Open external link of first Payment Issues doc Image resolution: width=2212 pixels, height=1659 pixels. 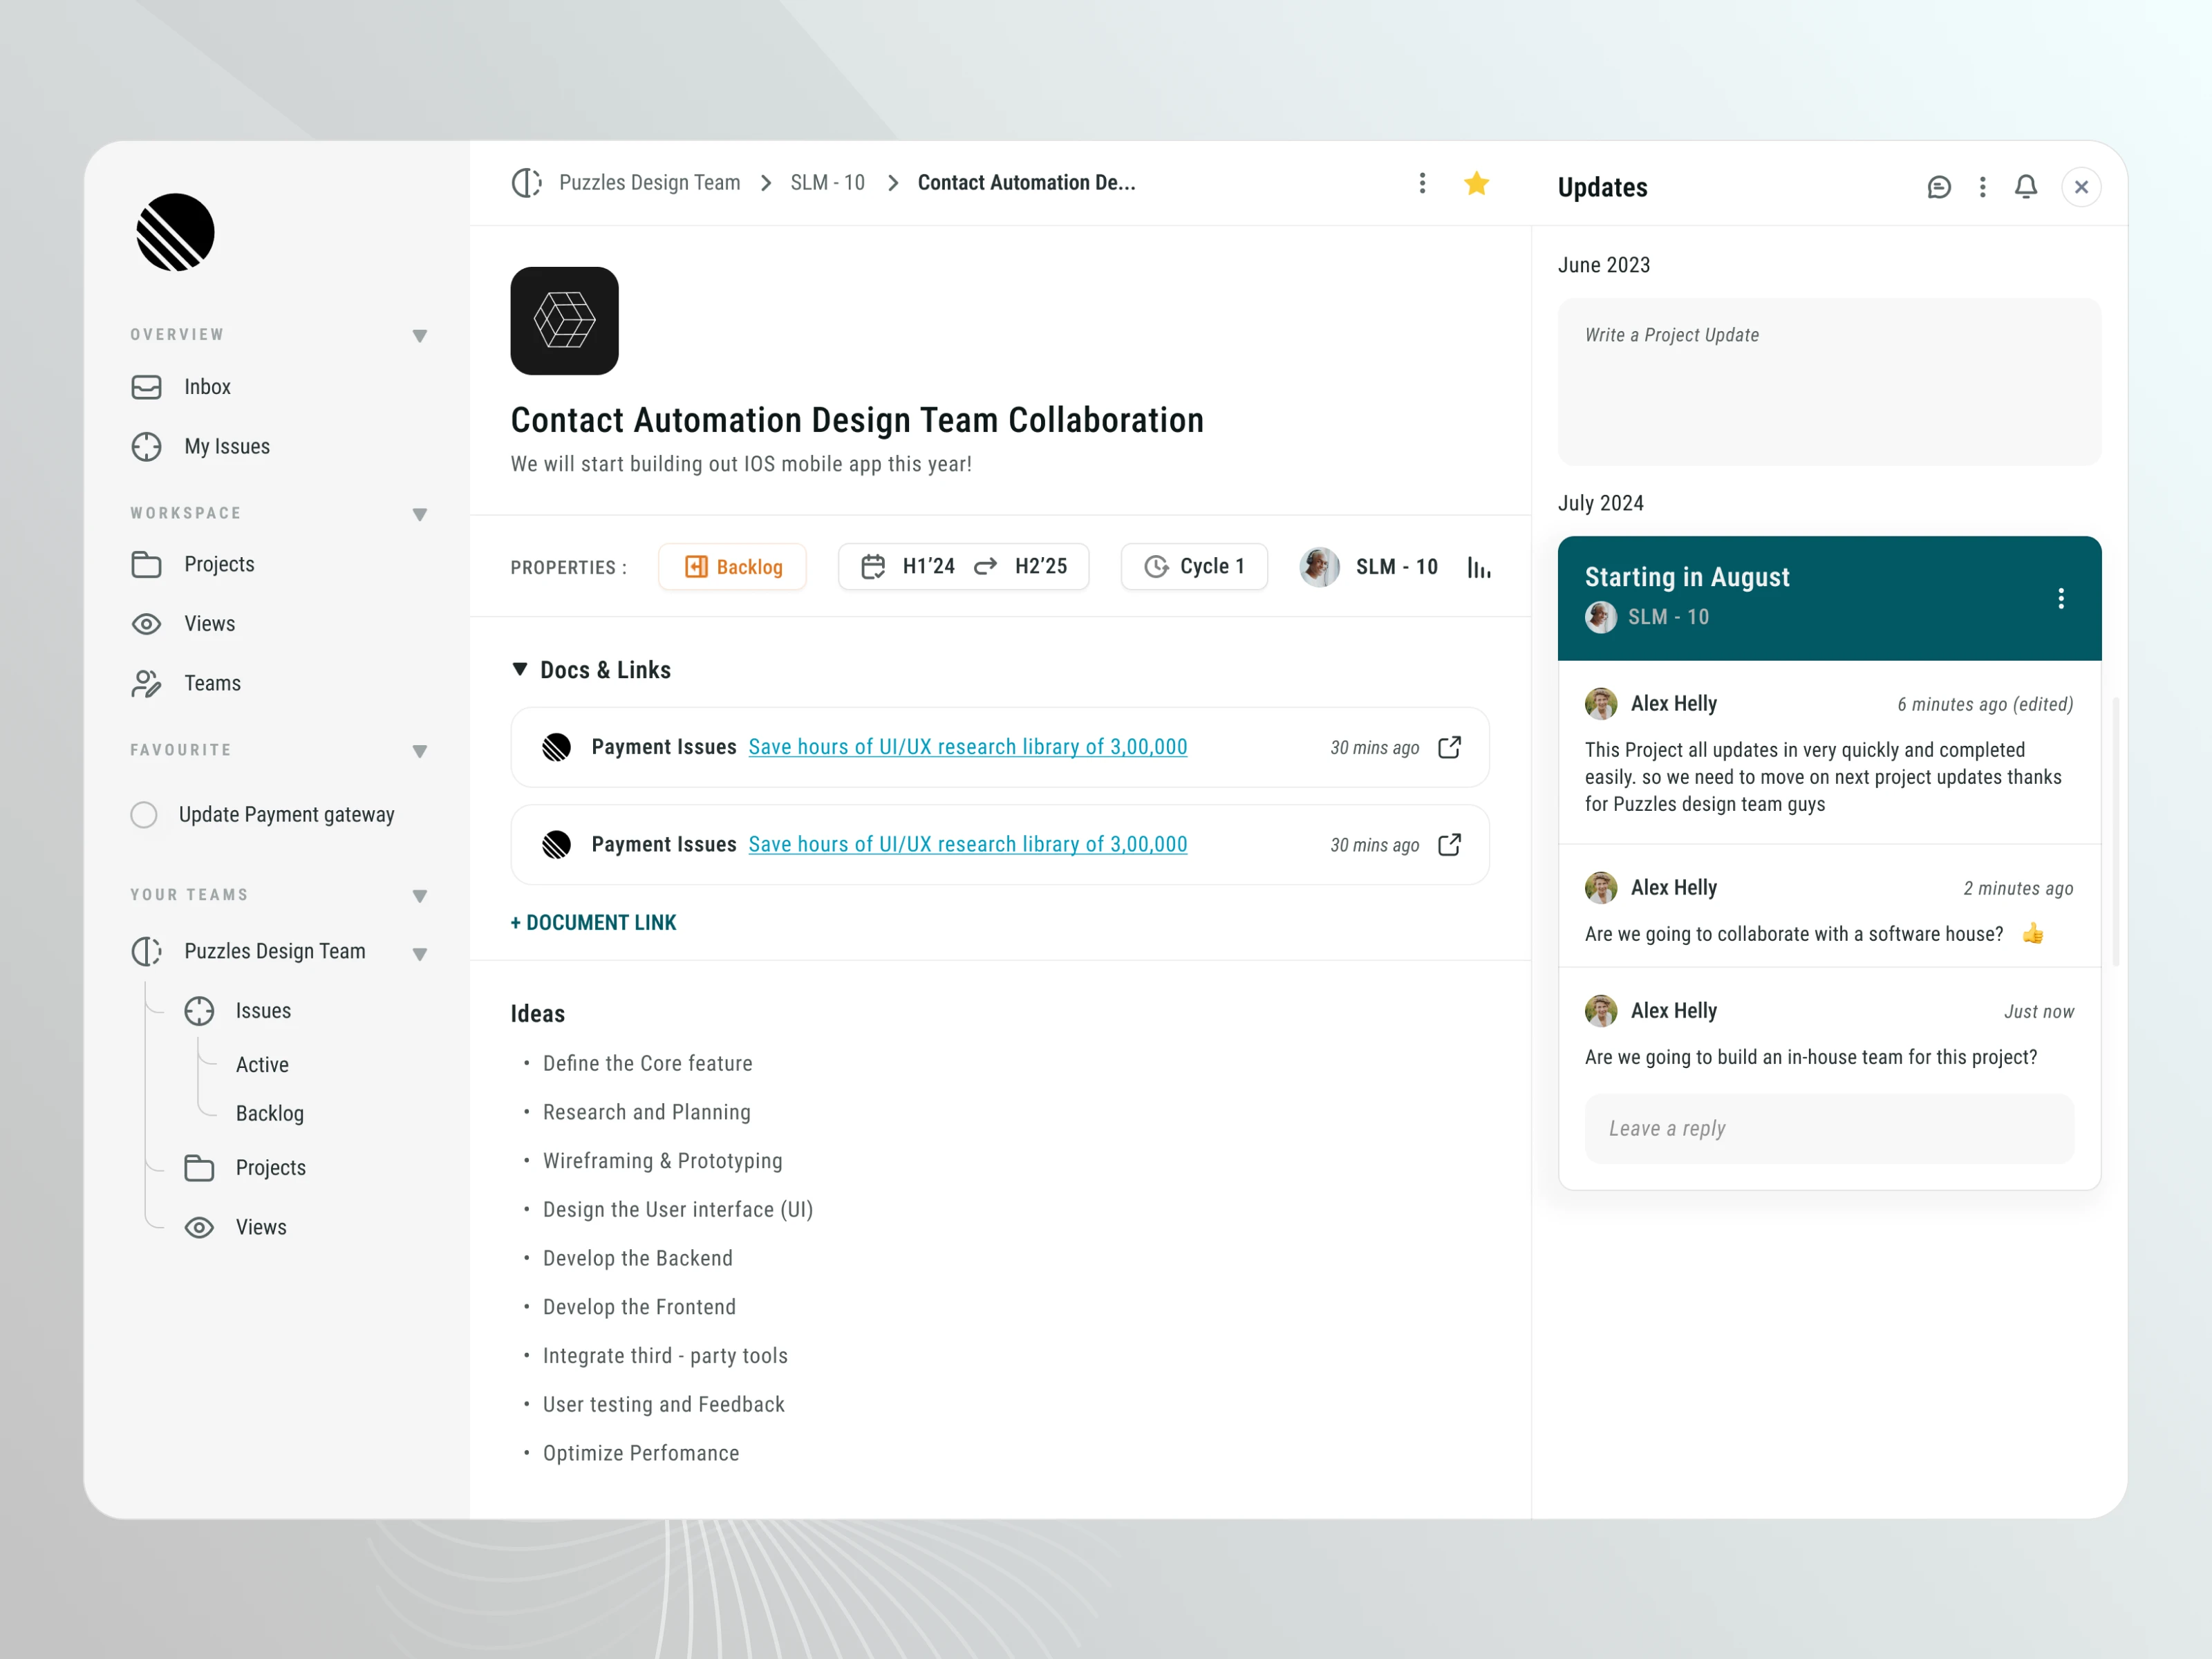pos(1449,747)
